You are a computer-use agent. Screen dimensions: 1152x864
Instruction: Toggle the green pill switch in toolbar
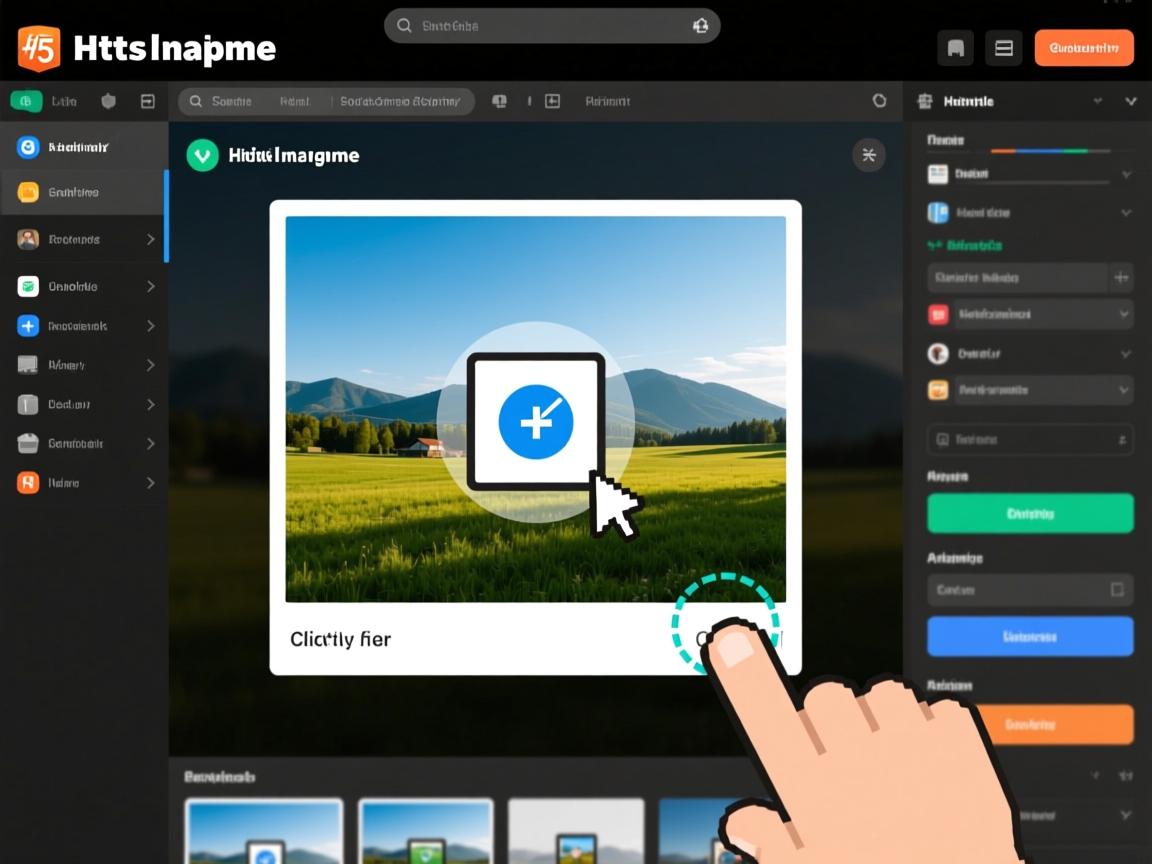tap(26, 101)
